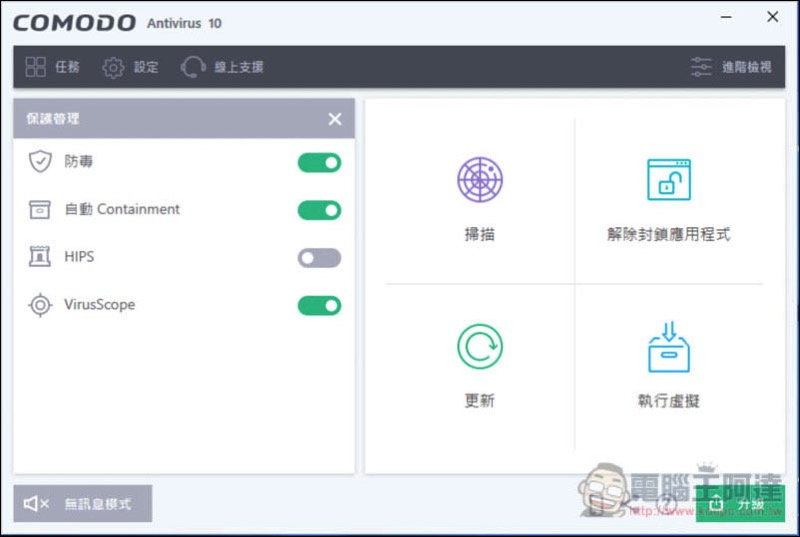Run 更新 update with the green circular arrow
Screen dimensions: 800x537
click(x=480, y=347)
